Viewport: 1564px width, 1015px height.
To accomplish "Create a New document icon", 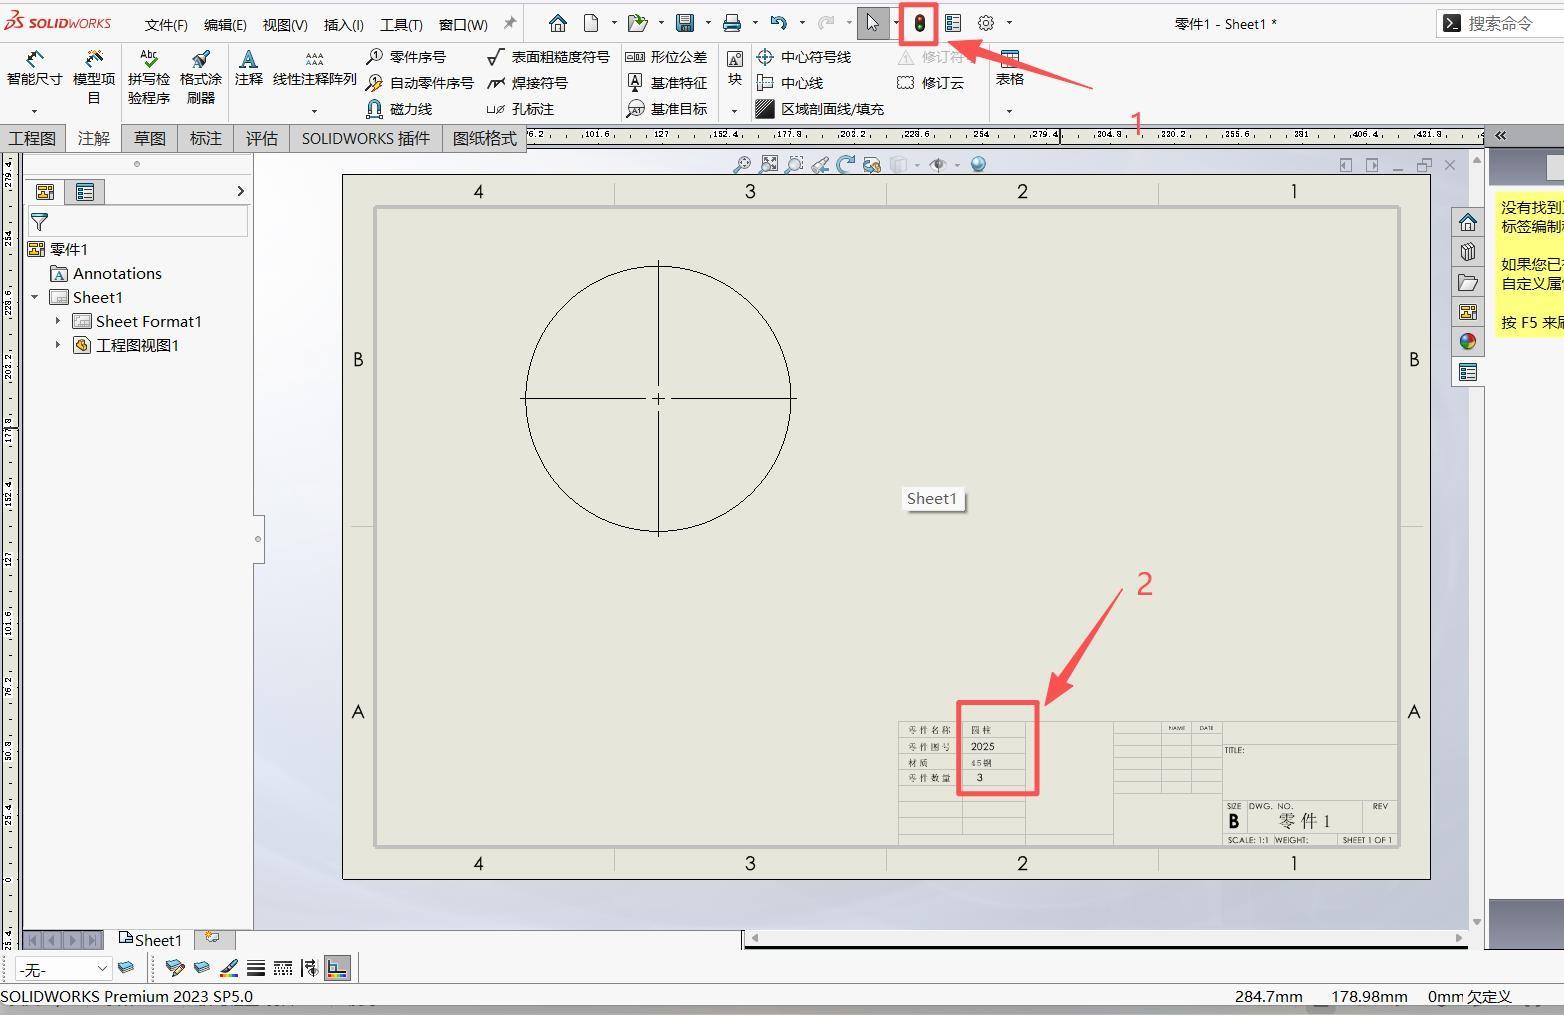I will (x=591, y=23).
